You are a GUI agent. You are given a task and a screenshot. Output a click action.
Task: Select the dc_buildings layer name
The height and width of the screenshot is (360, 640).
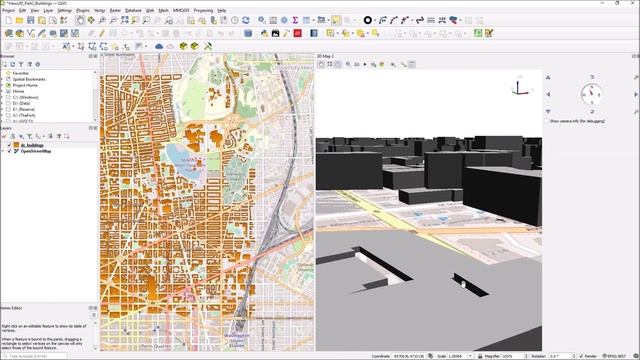[x=32, y=145]
